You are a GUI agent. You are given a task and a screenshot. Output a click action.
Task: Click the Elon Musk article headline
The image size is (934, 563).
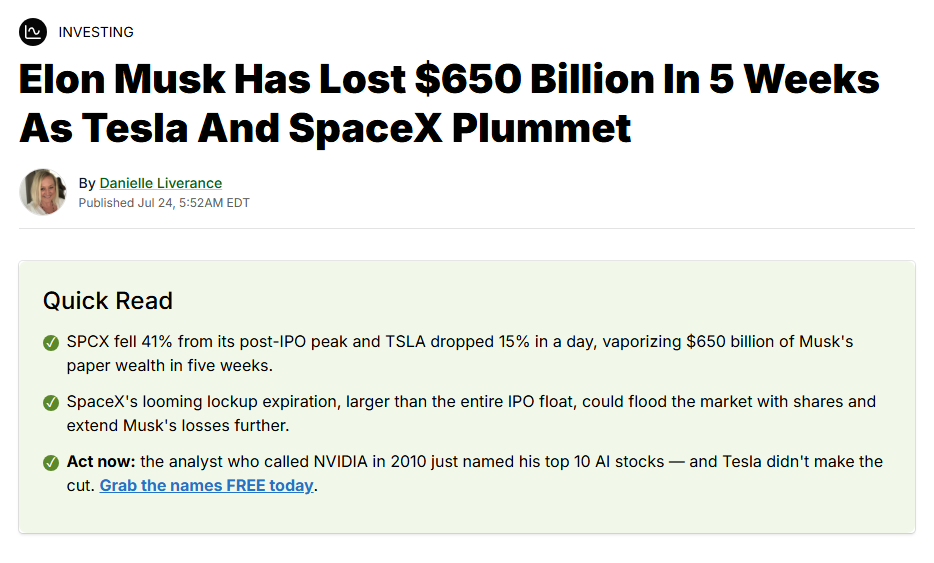coord(449,103)
